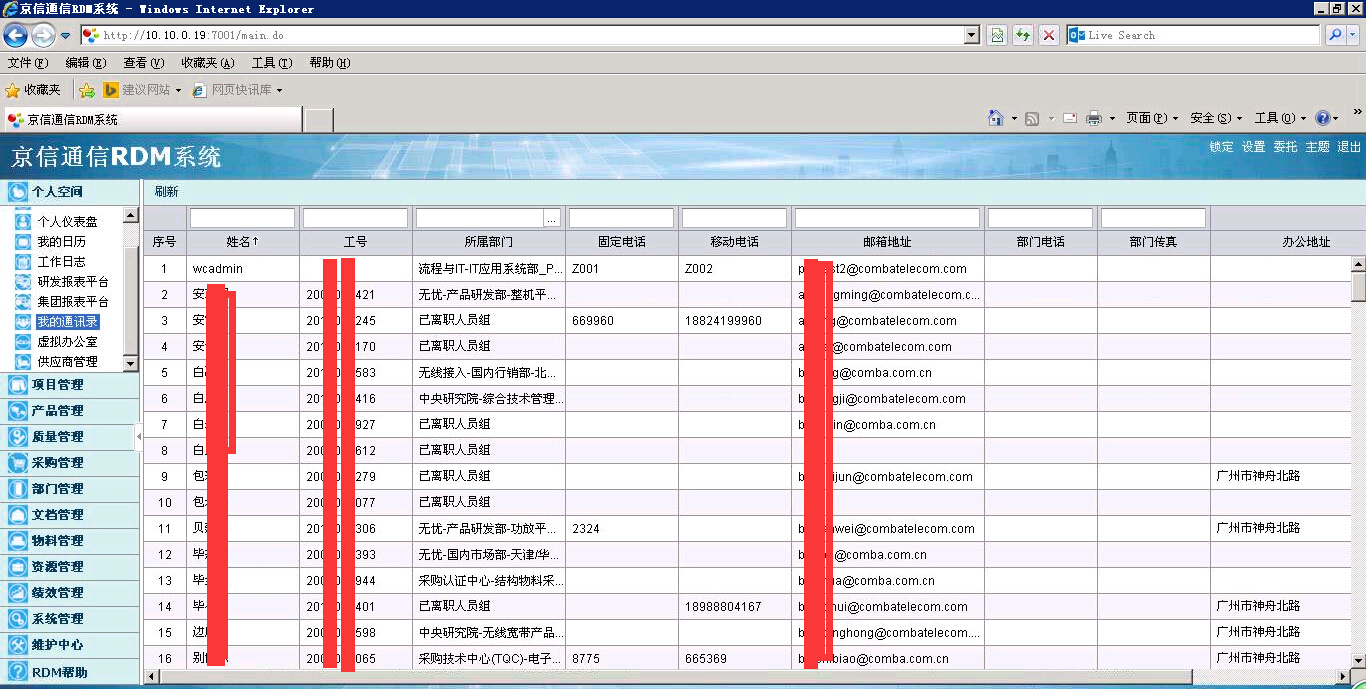Expand the 部门管理 section
This screenshot has width=1366, height=689.
pyautogui.click(x=70, y=489)
